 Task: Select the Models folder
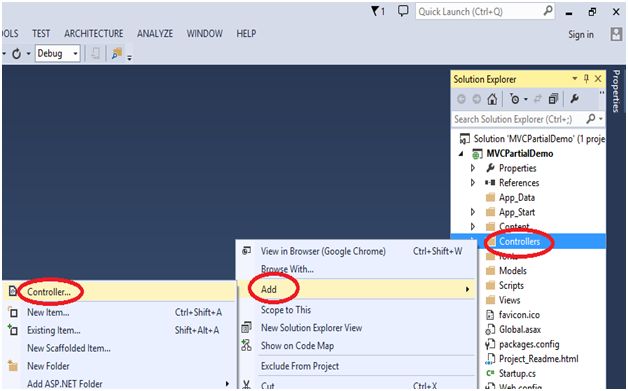tap(513, 271)
